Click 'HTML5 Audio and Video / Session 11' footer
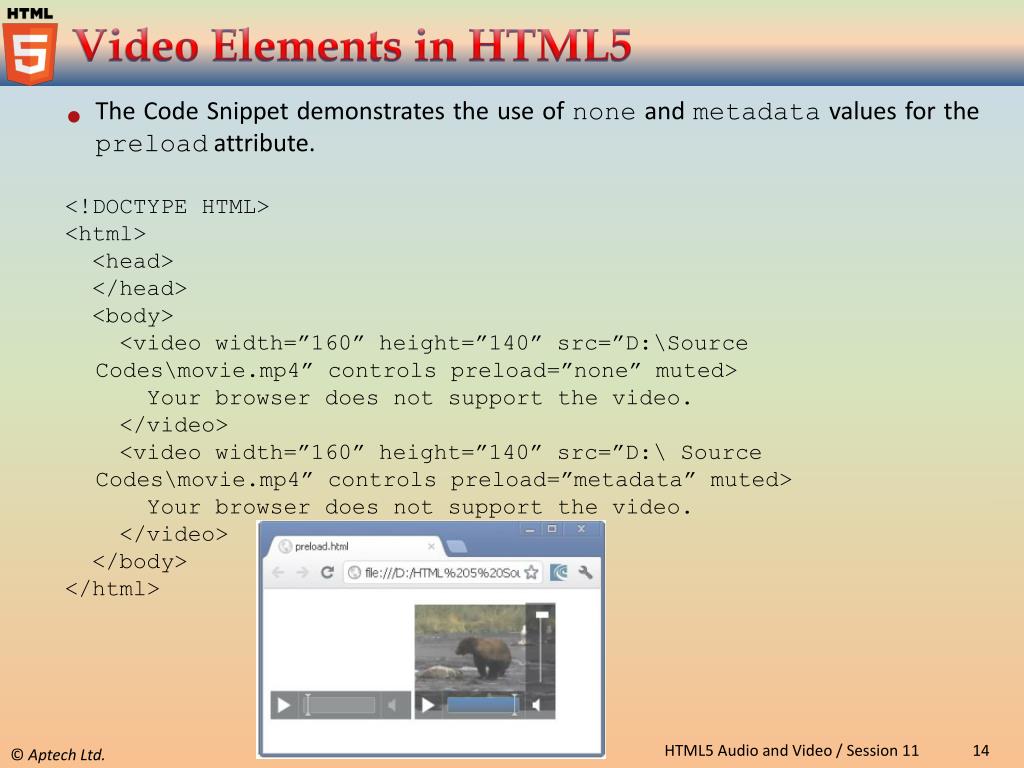This screenshot has width=1024, height=768. pyautogui.click(x=792, y=751)
